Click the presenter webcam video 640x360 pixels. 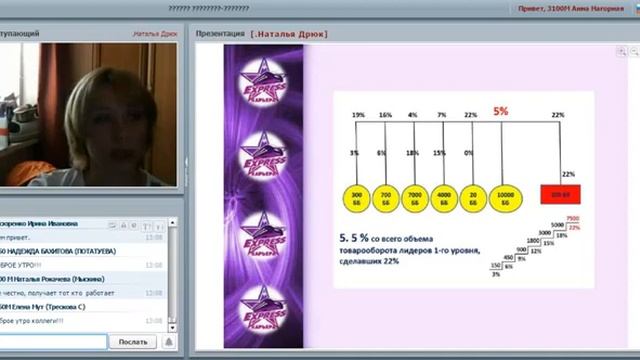tap(88, 115)
